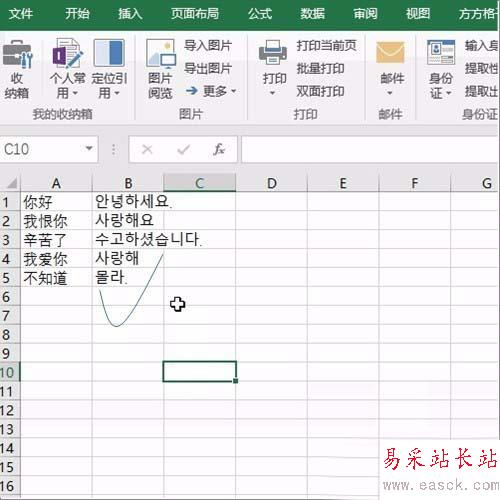Image resolution: width=500 pixels, height=500 pixels.
Task: Click into the formula bar input
Action: (x=369, y=149)
